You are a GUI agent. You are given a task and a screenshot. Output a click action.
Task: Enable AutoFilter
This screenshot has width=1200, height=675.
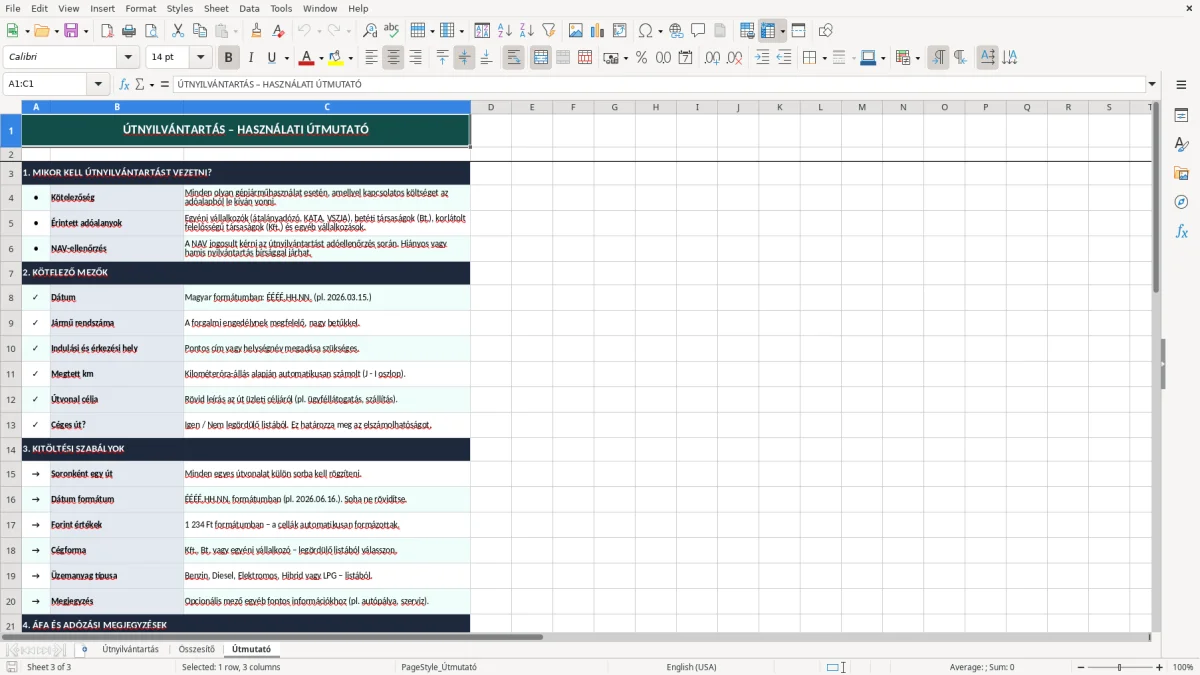click(549, 31)
